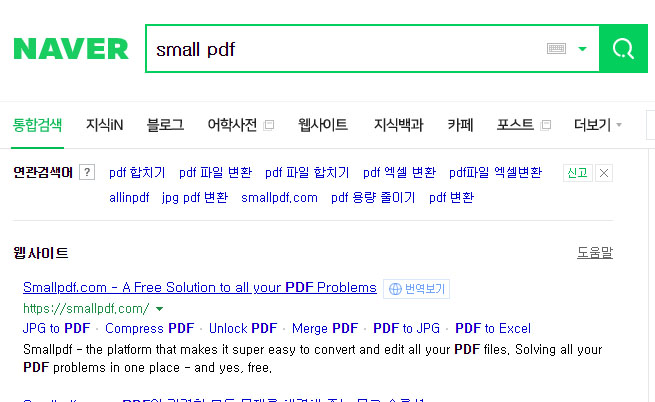655x402 pixels.
Task: Expand the arrow next to smallpdf.com URL
Action: 159,309
